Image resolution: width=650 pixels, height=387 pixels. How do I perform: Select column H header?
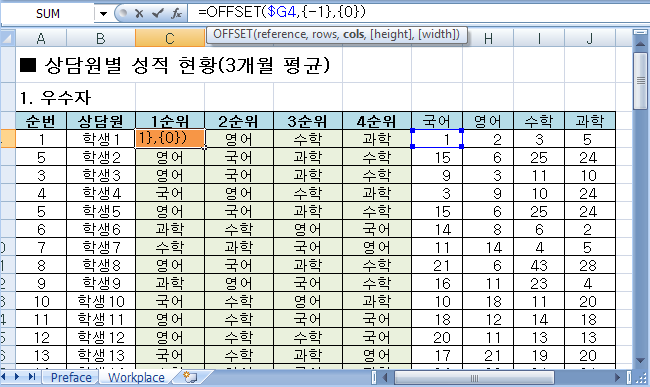pyautogui.click(x=488, y=39)
